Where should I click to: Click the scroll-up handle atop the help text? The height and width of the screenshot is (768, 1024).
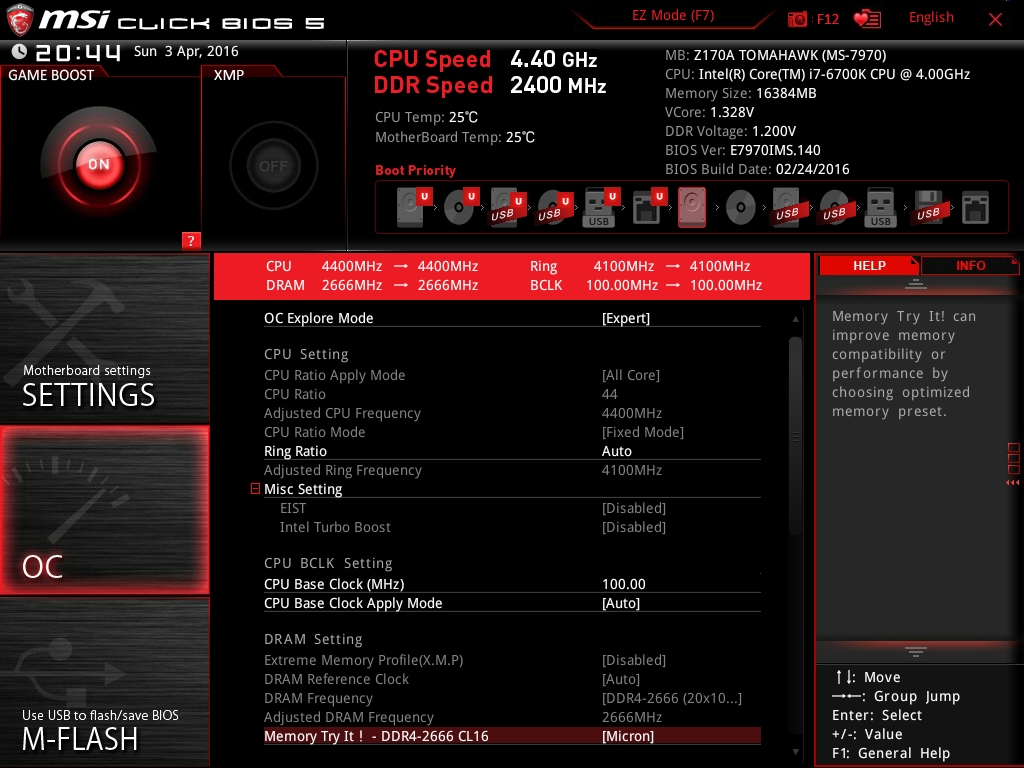coord(916,283)
